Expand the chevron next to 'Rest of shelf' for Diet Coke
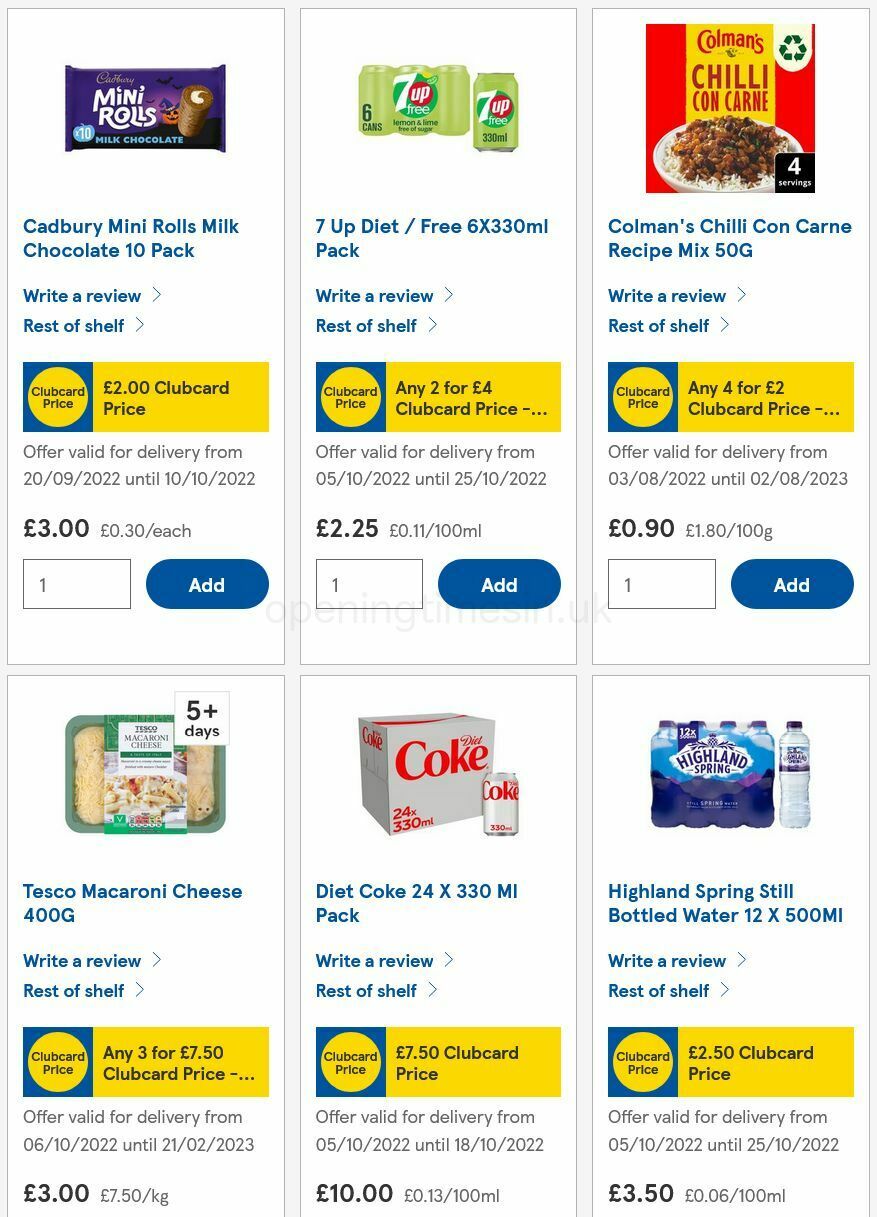This screenshot has height=1217, width=877. [x=432, y=990]
